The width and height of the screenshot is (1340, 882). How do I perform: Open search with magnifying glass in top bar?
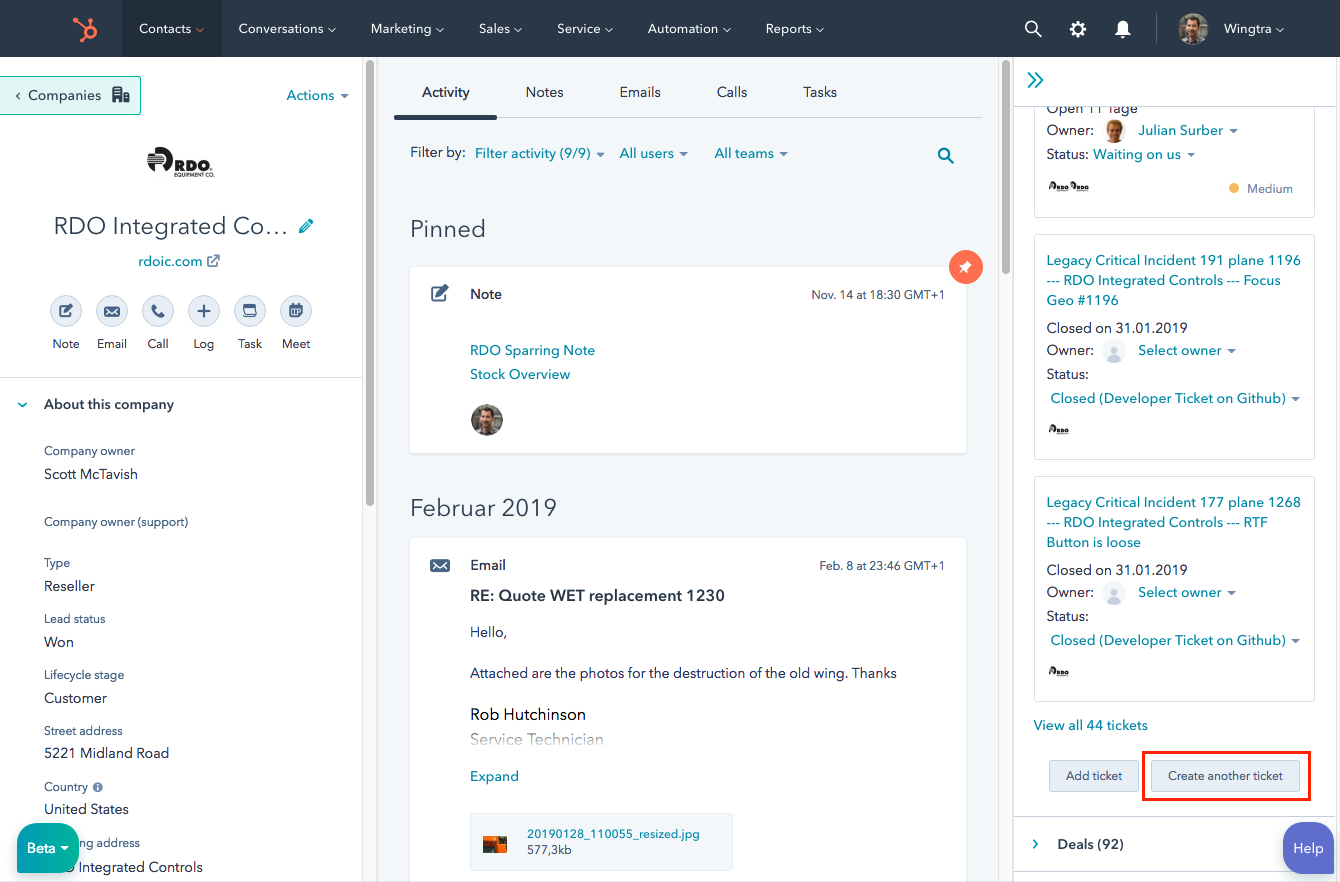pyautogui.click(x=1033, y=29)
